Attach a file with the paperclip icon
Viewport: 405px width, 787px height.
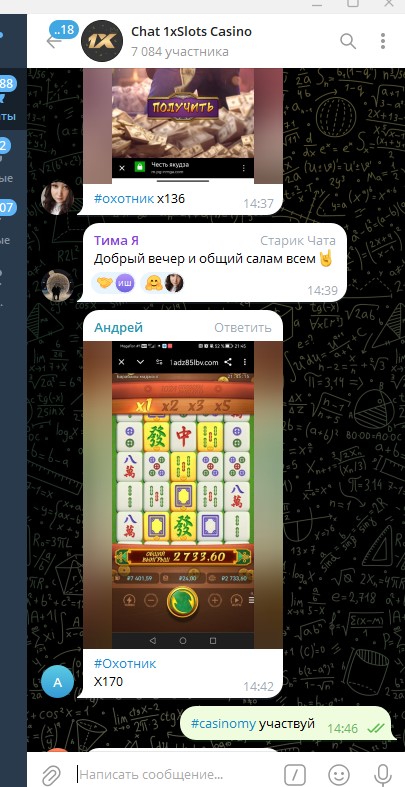(51, 774)
